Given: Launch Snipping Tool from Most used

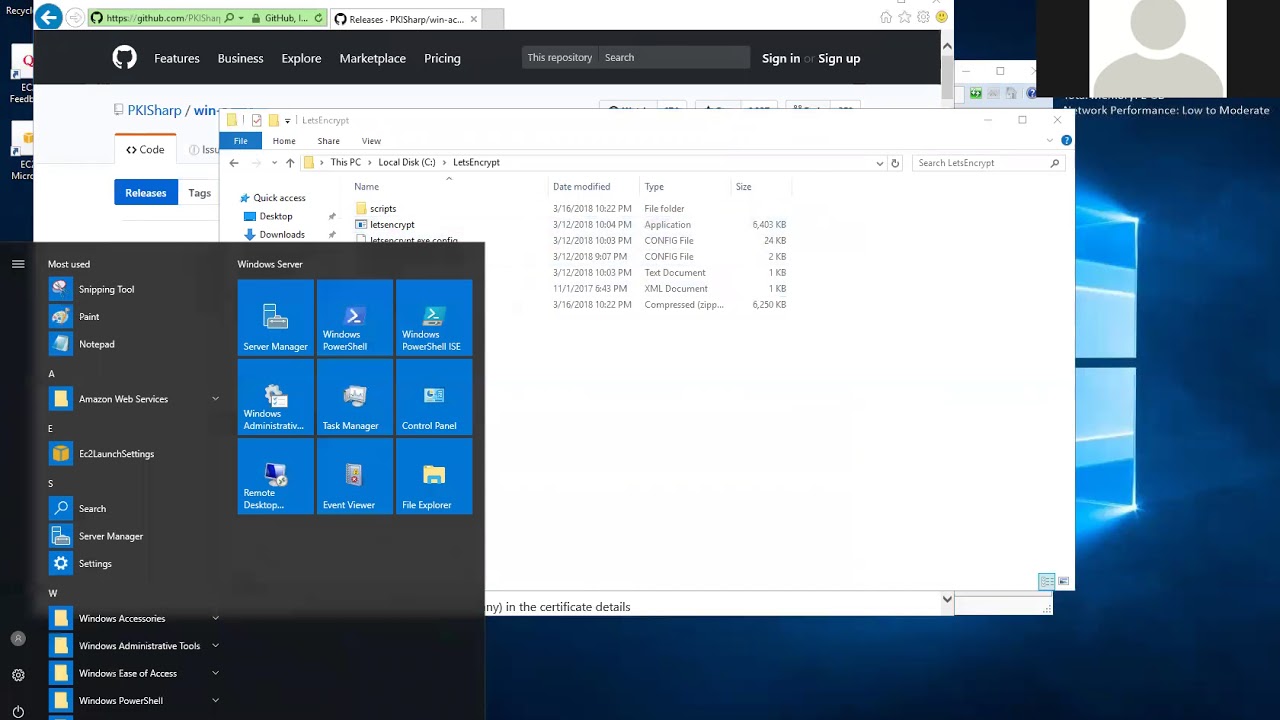Looking at the screenshot, I should [x=135, y=289].
